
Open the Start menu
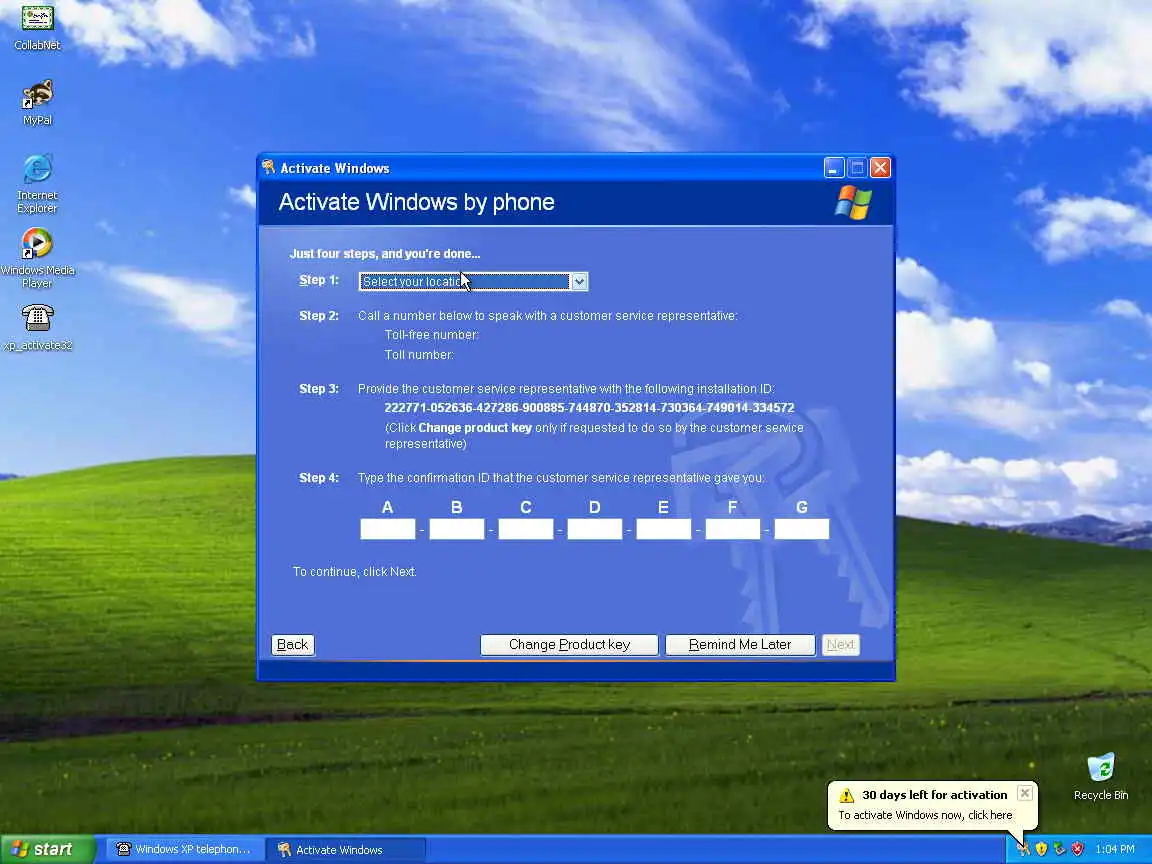tap(47, 849)
